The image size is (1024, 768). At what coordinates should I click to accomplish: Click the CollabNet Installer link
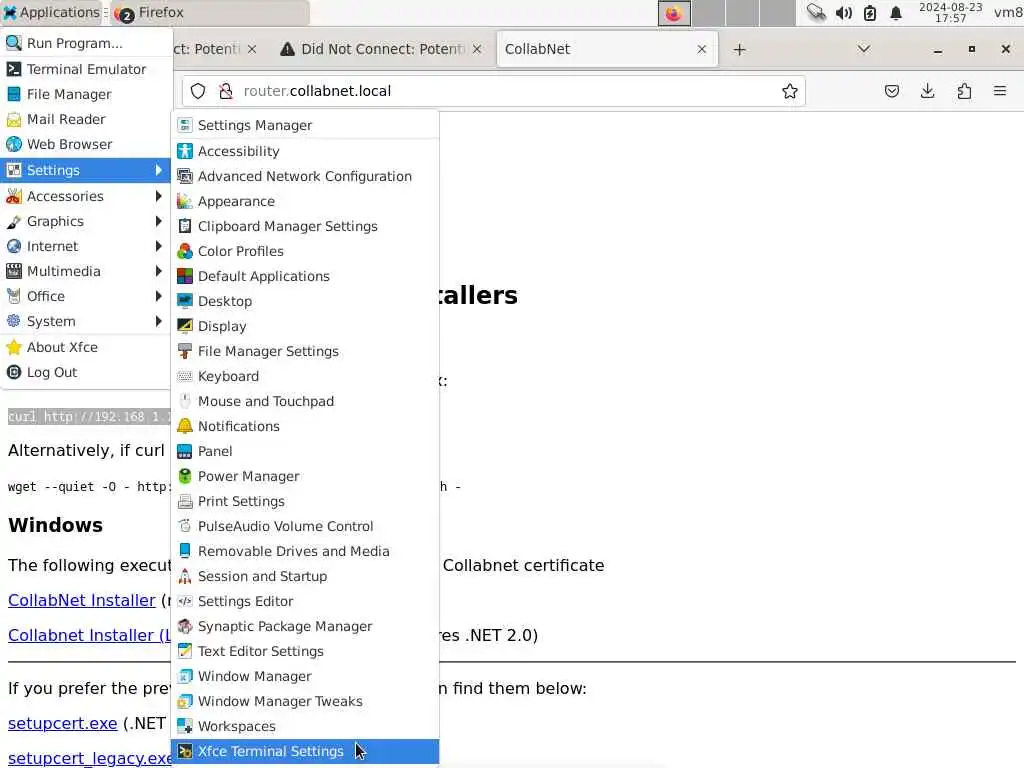tap(82, 600)
